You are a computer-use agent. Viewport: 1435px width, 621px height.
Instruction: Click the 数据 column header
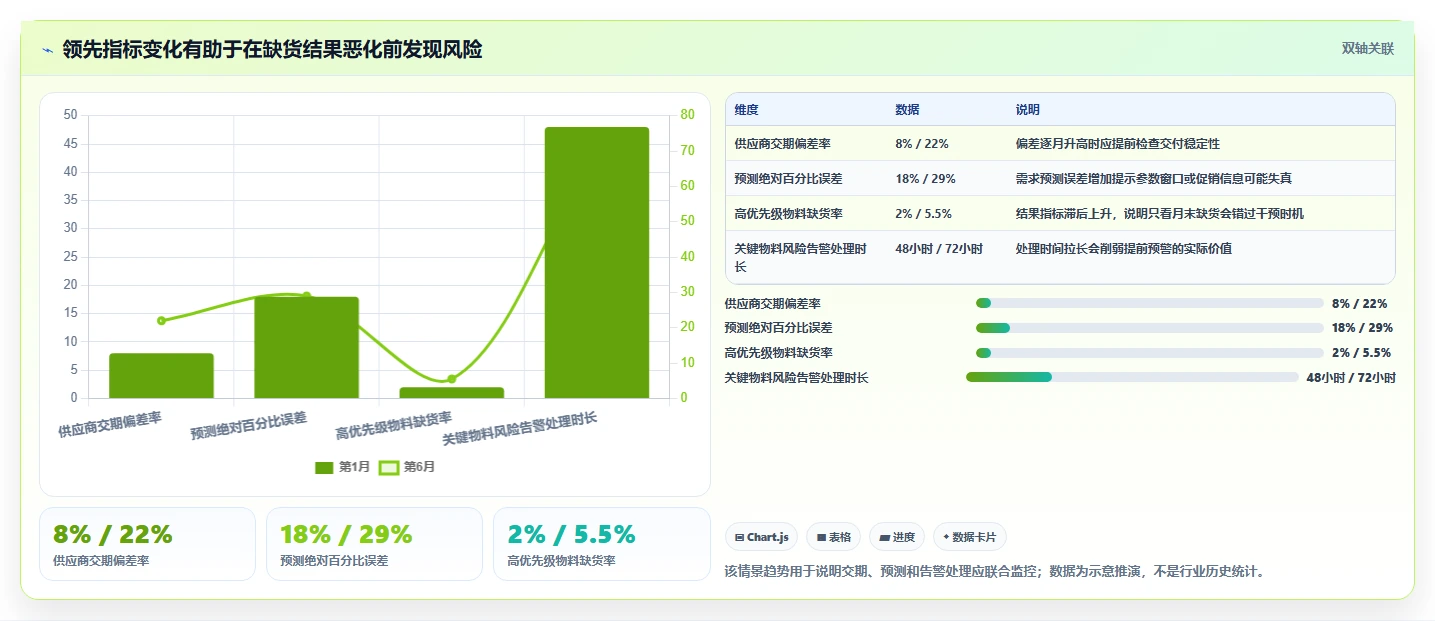click(x=907, y=110)
